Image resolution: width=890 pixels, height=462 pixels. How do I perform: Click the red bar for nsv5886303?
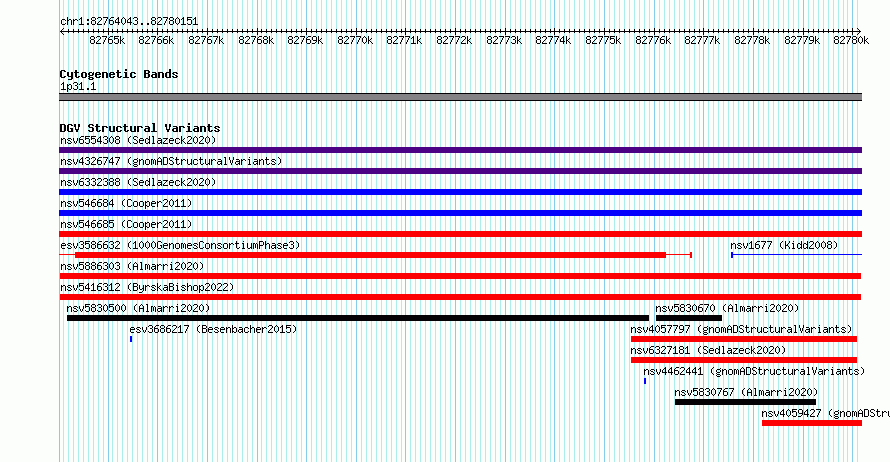tap(460, 276)
